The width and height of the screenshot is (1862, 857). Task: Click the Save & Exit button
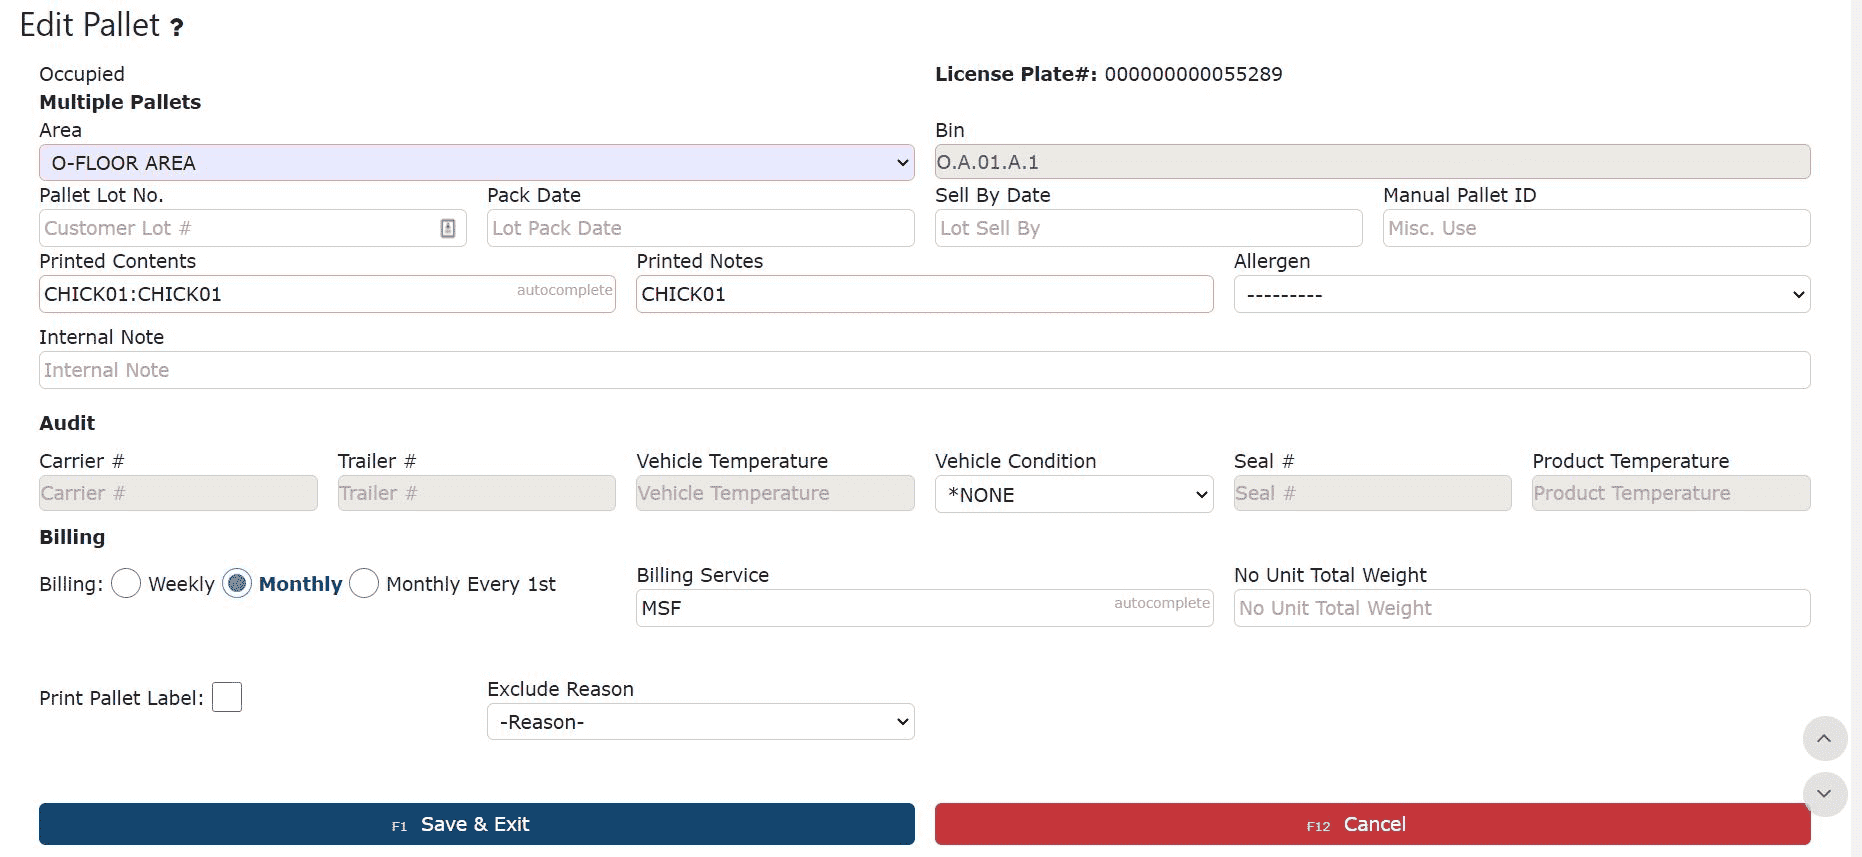click(x=476, y=824)
